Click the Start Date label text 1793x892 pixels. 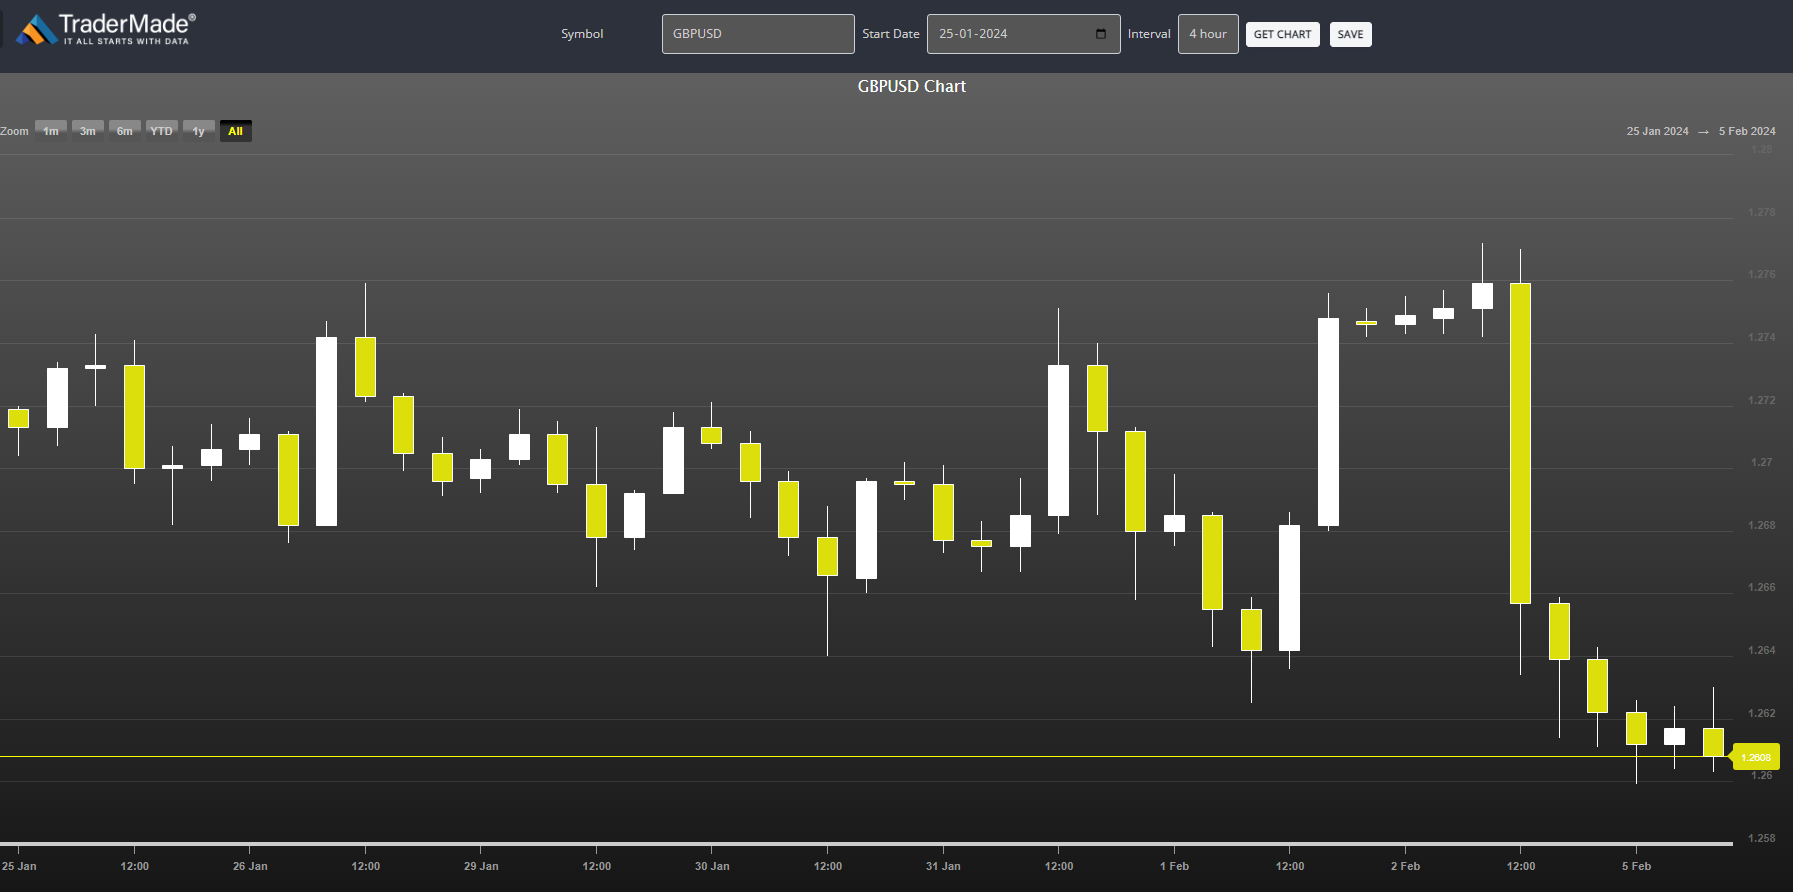[891, 34]
